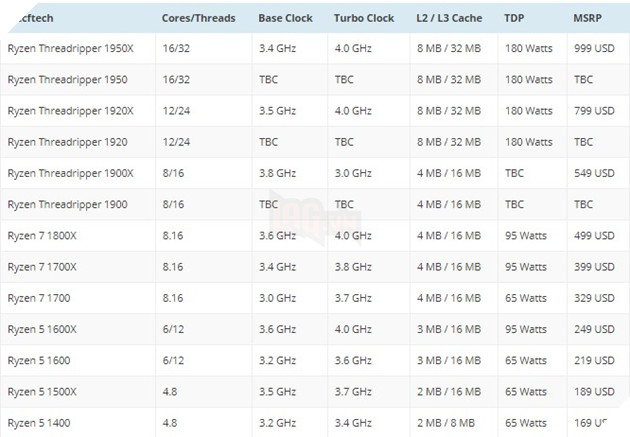630x437 pixels.
Task: Select the Ryzen 5 1600X row name
Action: point(42,329)
